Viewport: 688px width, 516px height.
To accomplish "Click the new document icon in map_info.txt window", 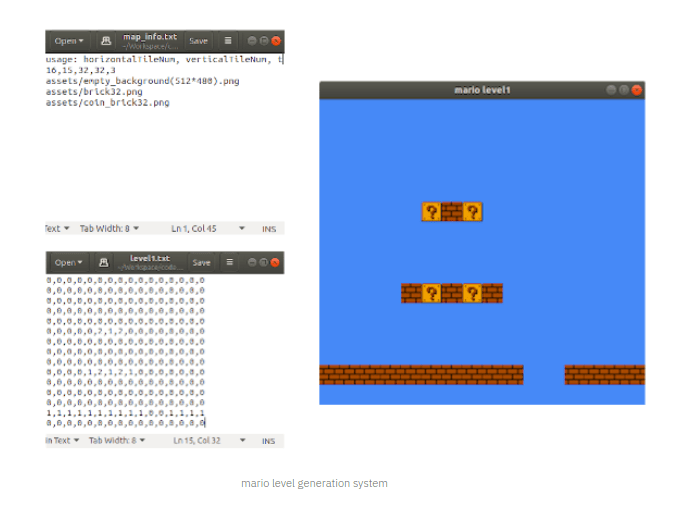I will click(105, 41).
